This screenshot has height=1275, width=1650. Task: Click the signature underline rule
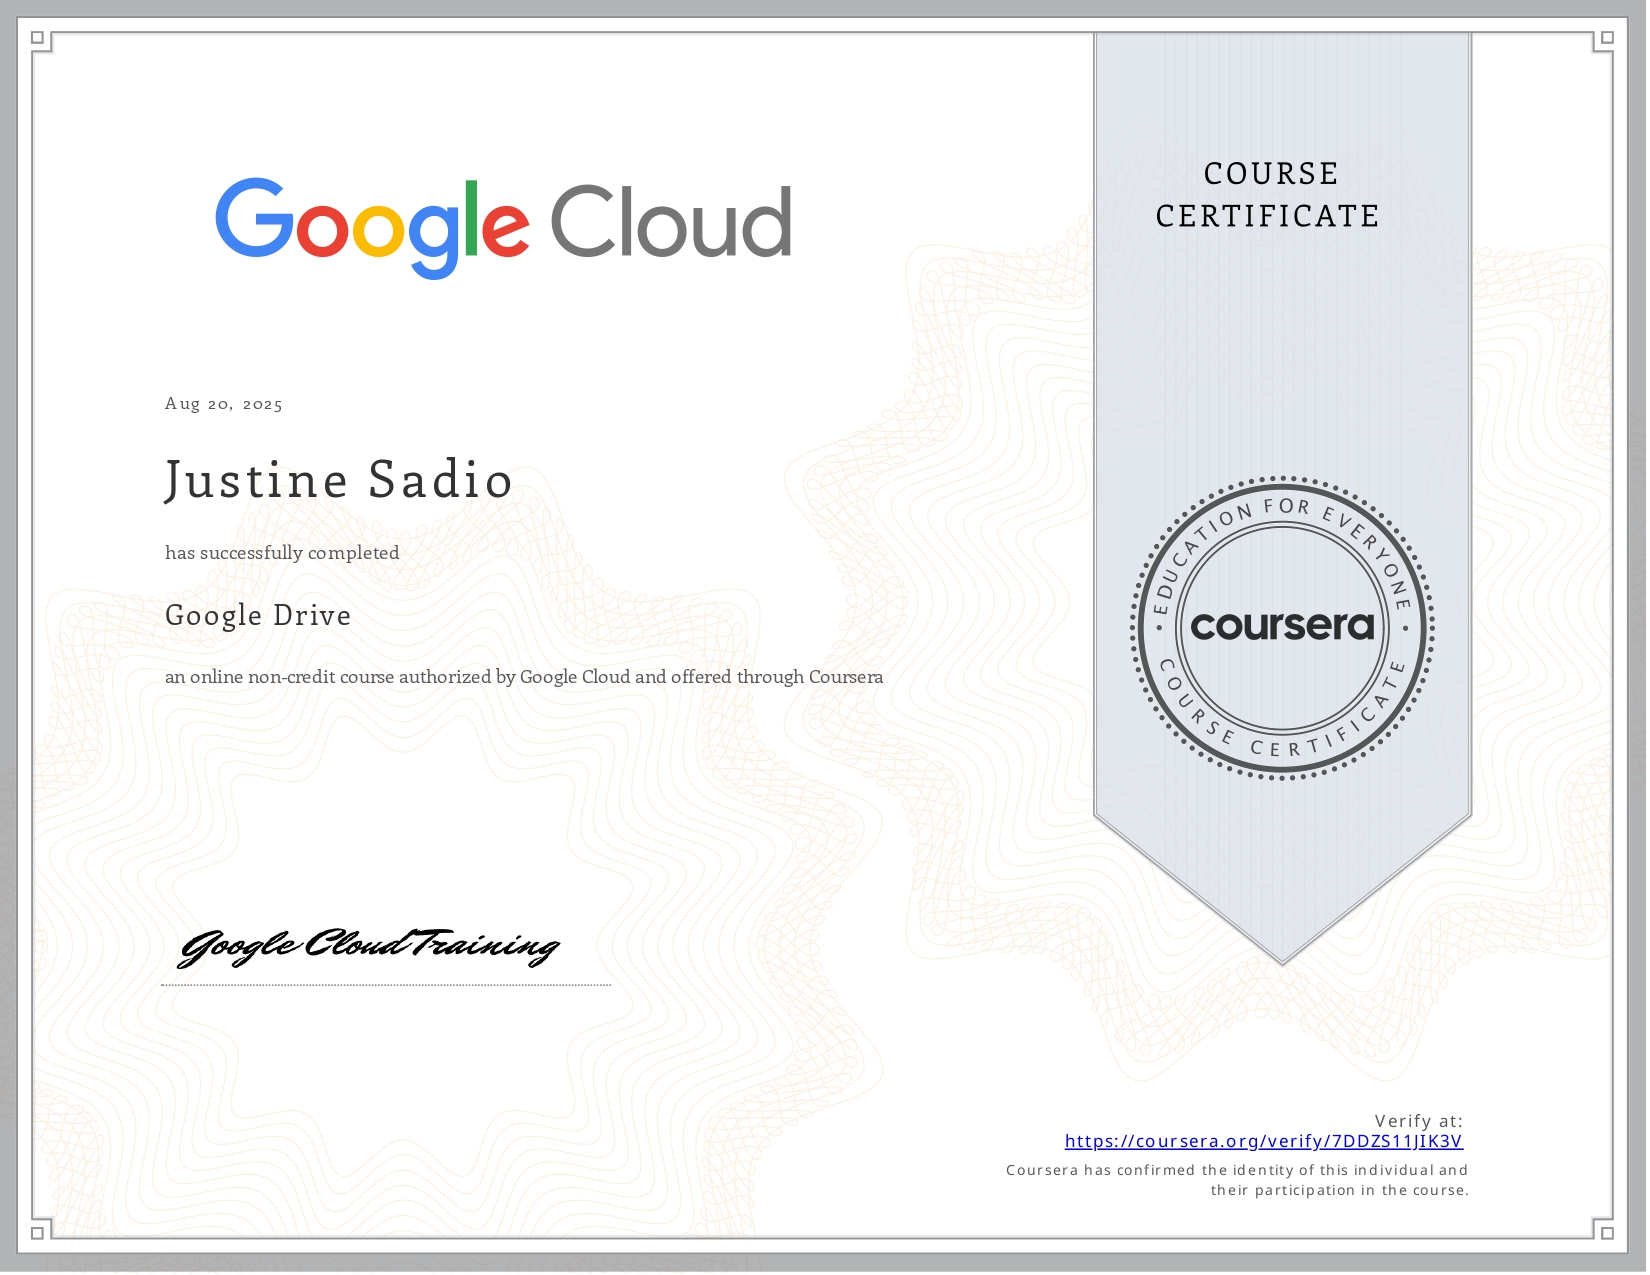[386, 985]
